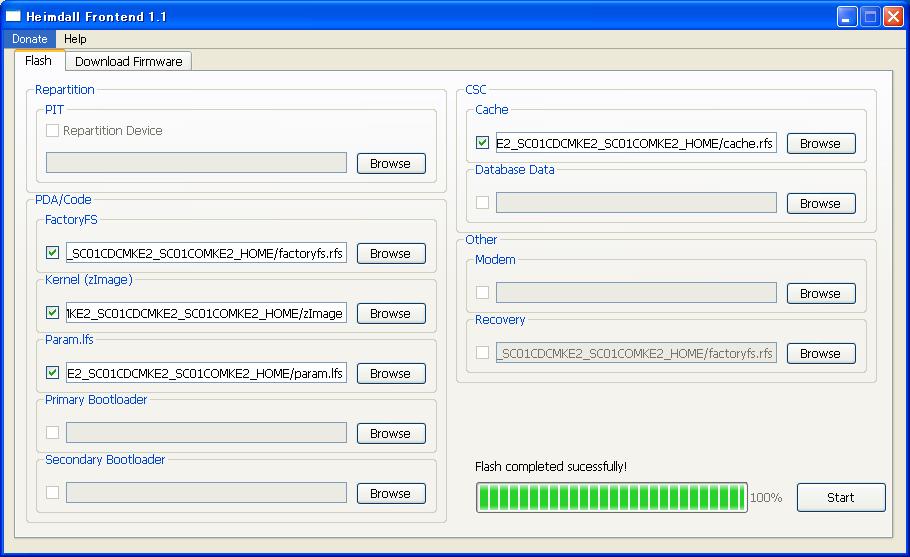This screenshot has height=557, width=910.
Task: Switch to the Download Firmware tab
Action: tap(128, 62)
